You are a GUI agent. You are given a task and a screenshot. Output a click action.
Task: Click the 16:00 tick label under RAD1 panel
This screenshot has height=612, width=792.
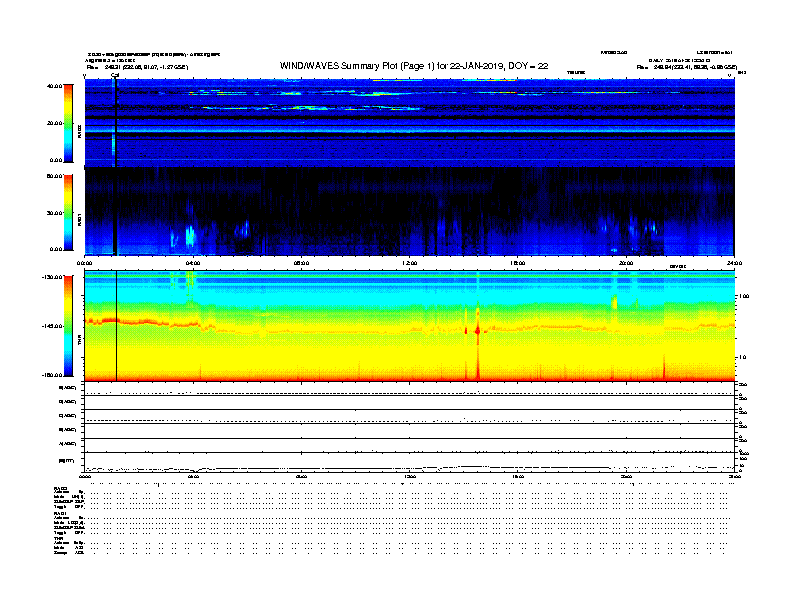[518, 263]
